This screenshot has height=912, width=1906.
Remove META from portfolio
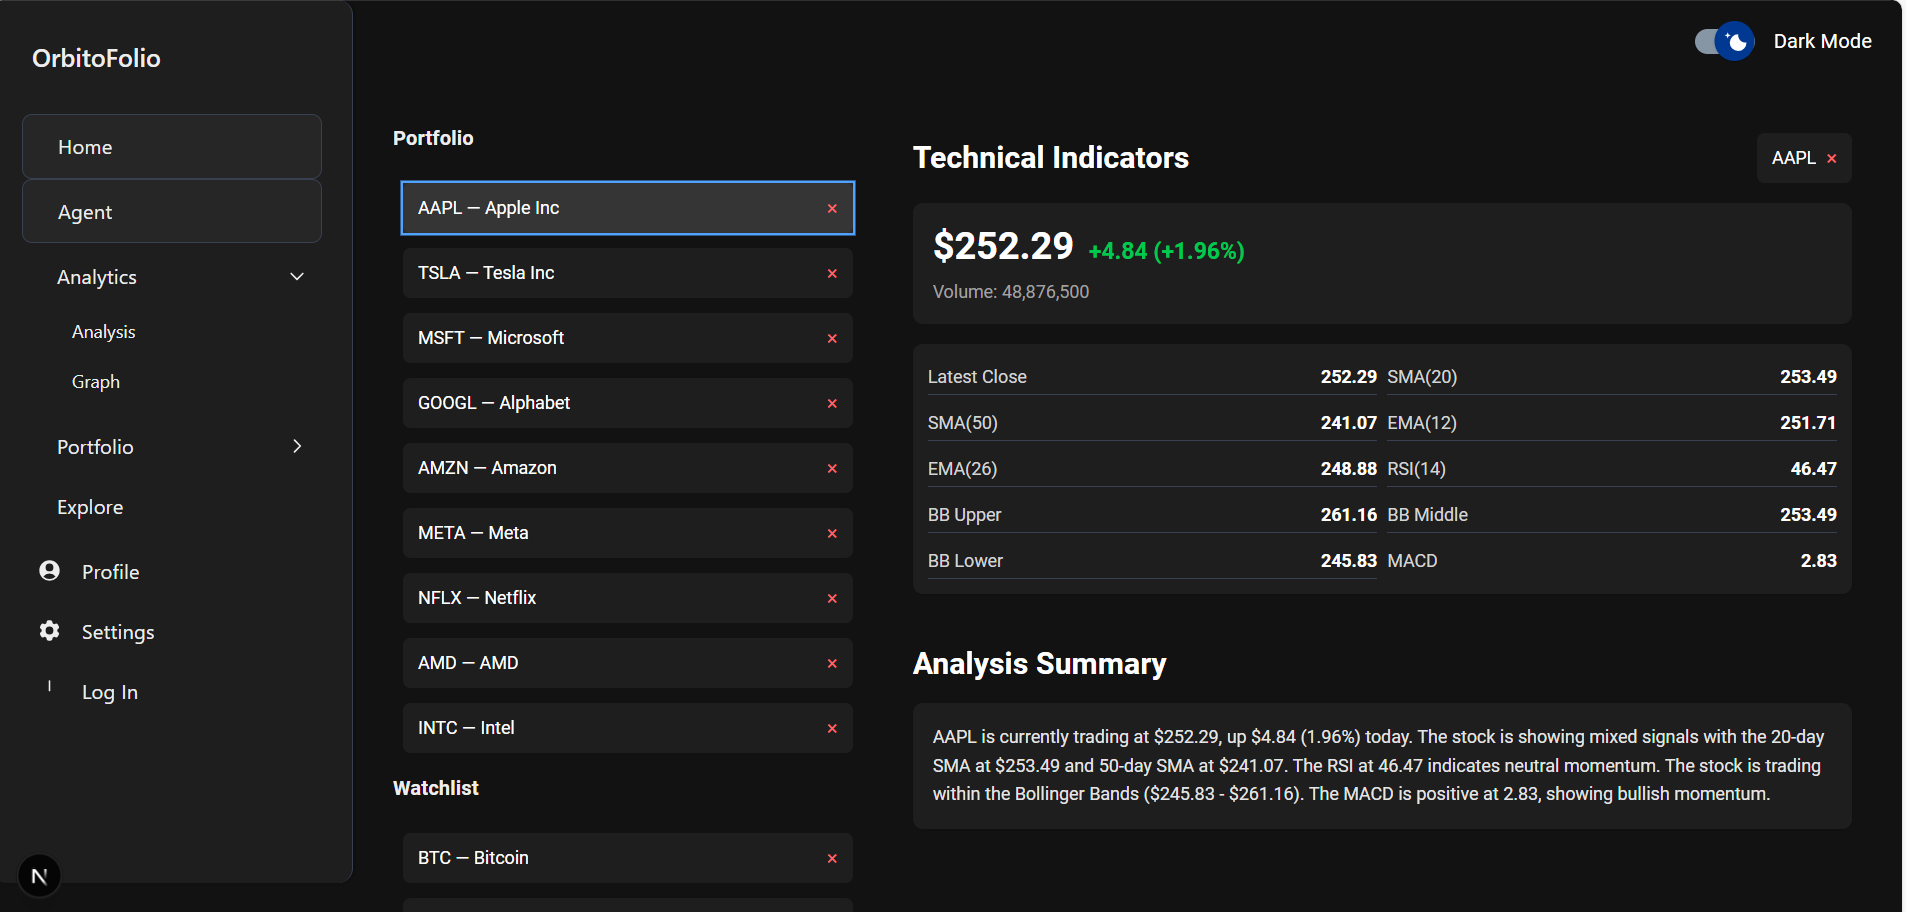[832, 533]
